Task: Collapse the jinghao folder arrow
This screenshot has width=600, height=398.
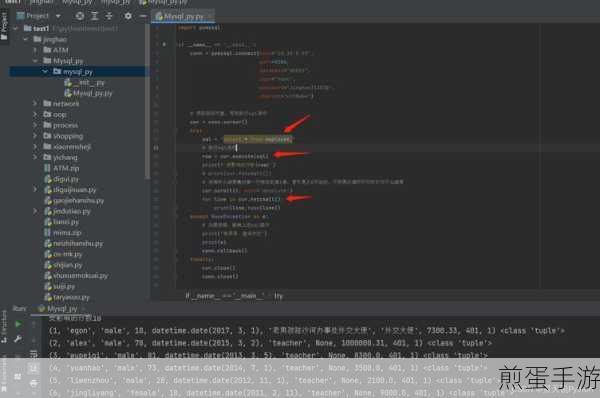Action: [x=26, y=39]
